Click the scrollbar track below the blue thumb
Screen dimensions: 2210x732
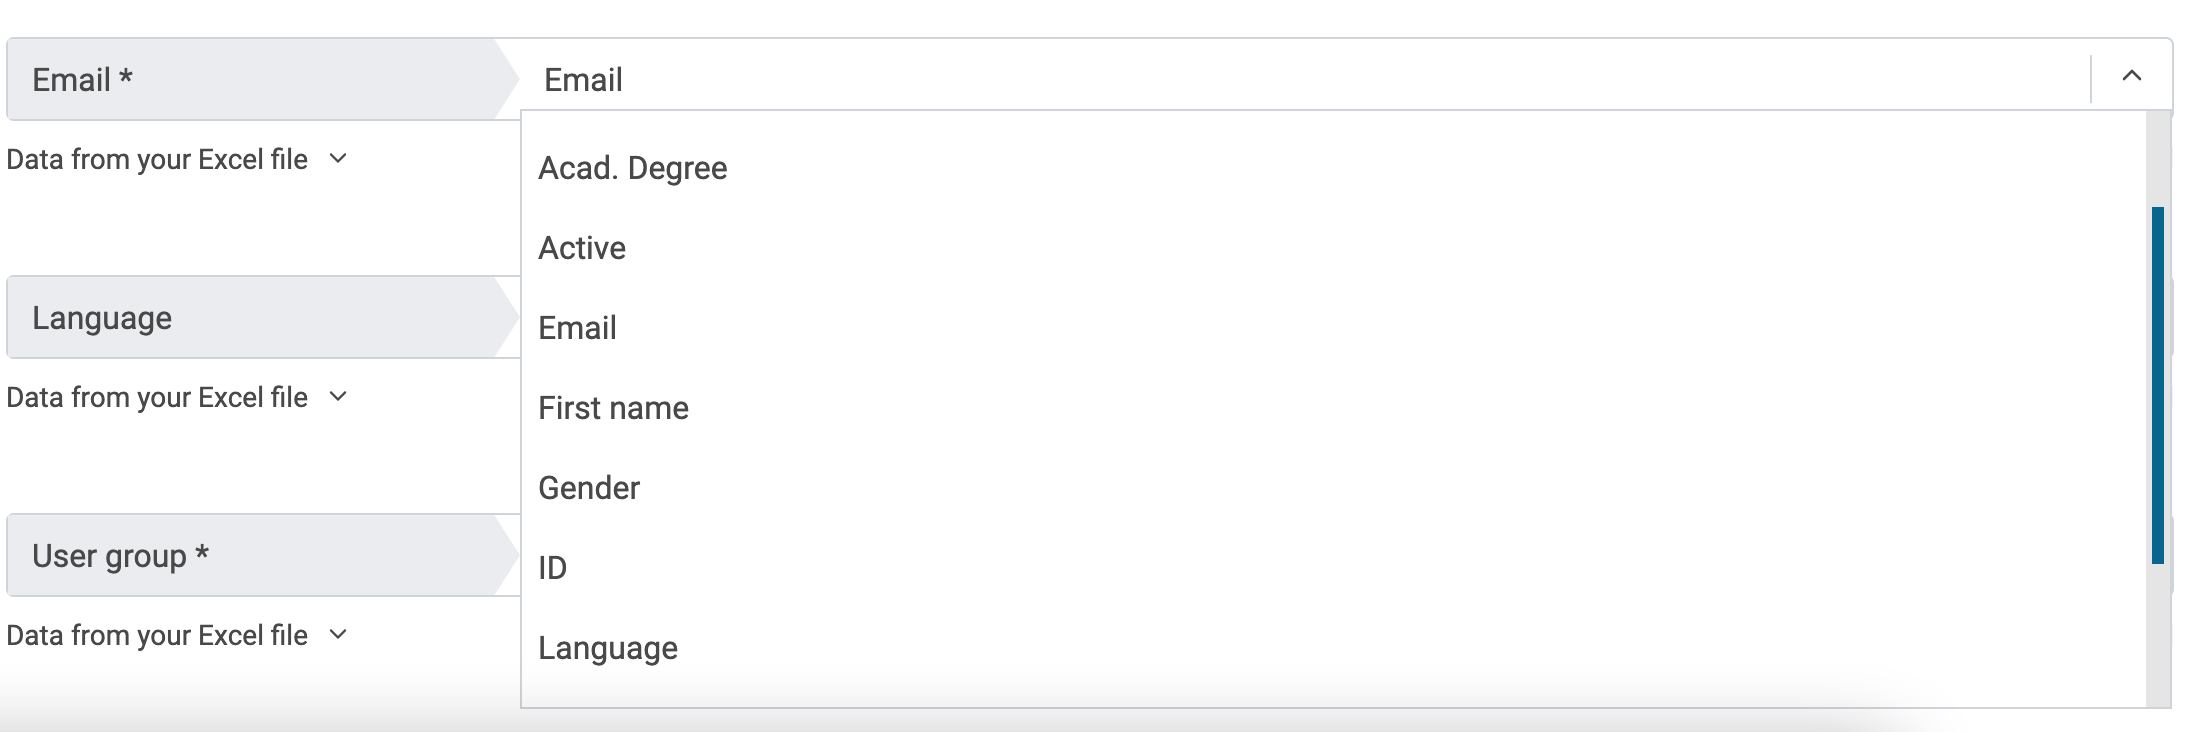click(x=2157, y=630)
